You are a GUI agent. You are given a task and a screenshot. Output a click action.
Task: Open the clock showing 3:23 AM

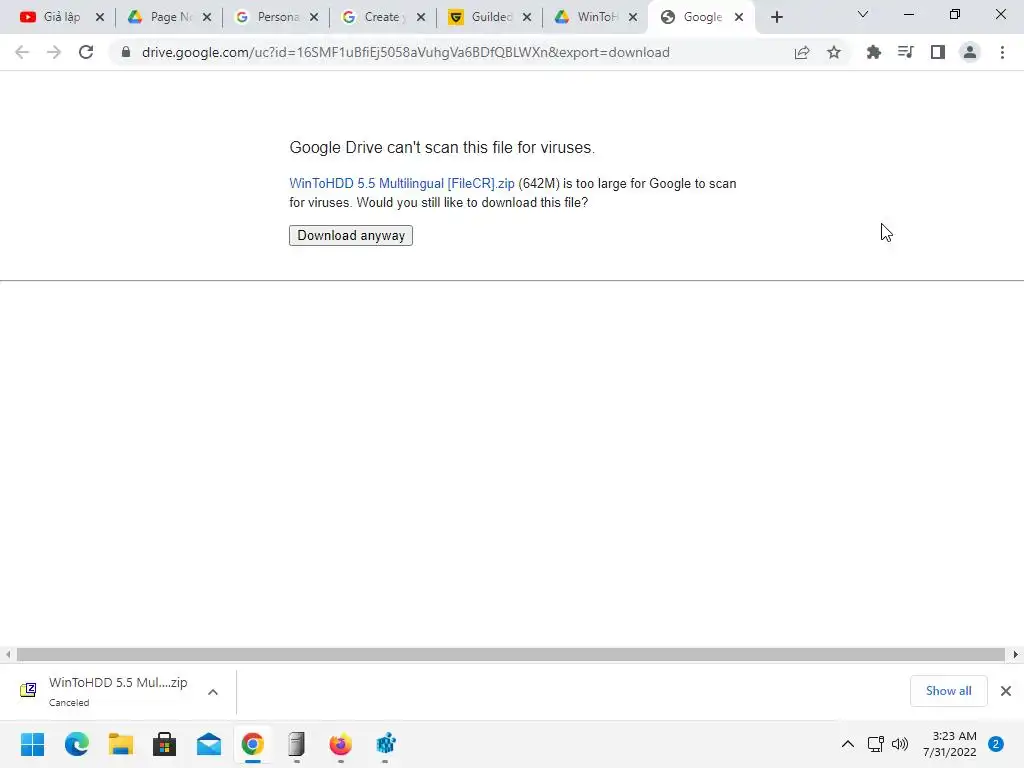point(950,744)
